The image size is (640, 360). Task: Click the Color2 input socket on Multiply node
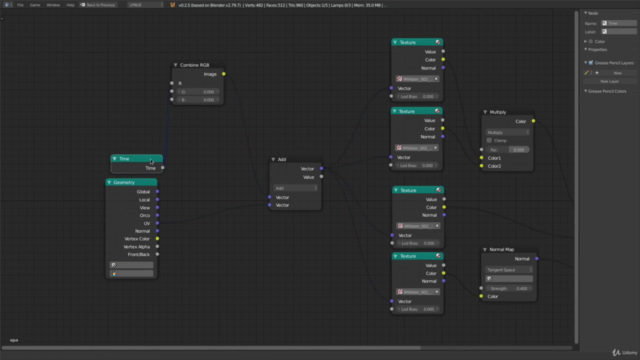(482, 166)
